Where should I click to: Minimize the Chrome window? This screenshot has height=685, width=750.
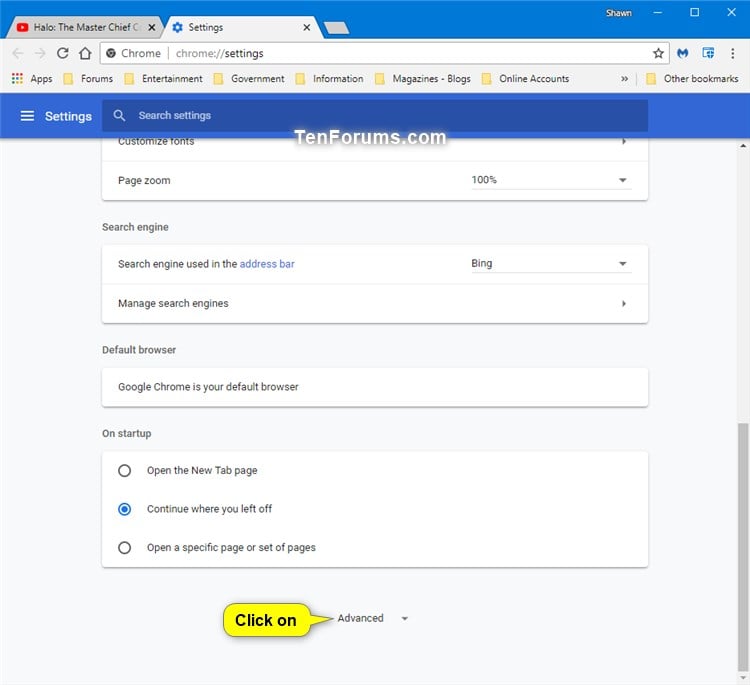pyautogui.click(x=658, y=12)
